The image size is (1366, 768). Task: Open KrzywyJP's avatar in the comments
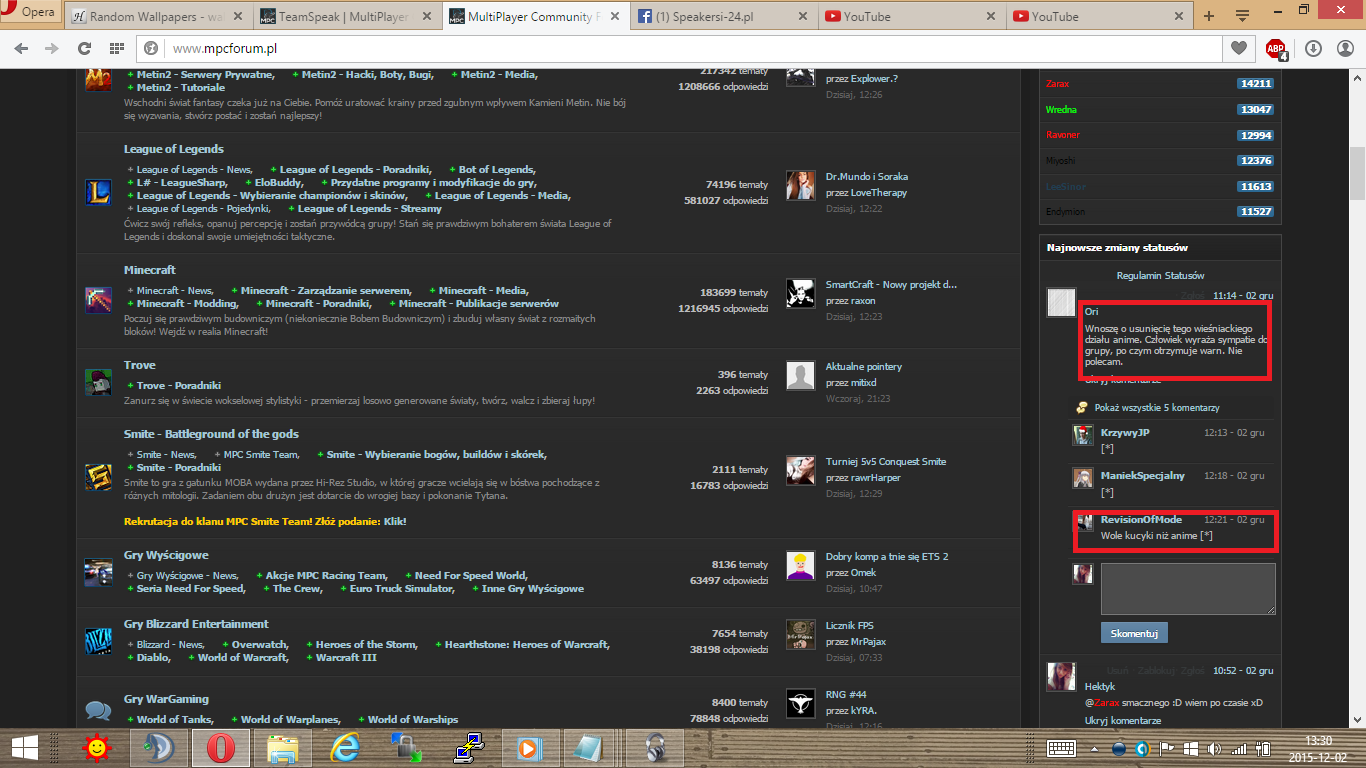pyautogui.click(x=1083, y=435)
